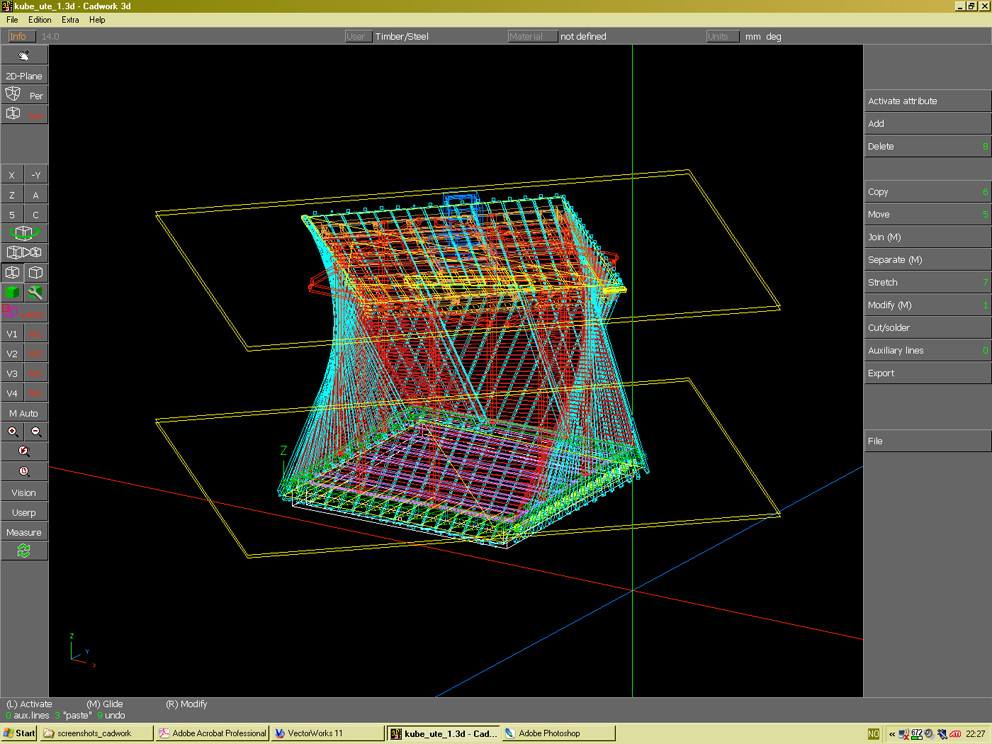Click the green rotation cube icon
The height and width of the screenshot is (744, 992).
[22, 232]
